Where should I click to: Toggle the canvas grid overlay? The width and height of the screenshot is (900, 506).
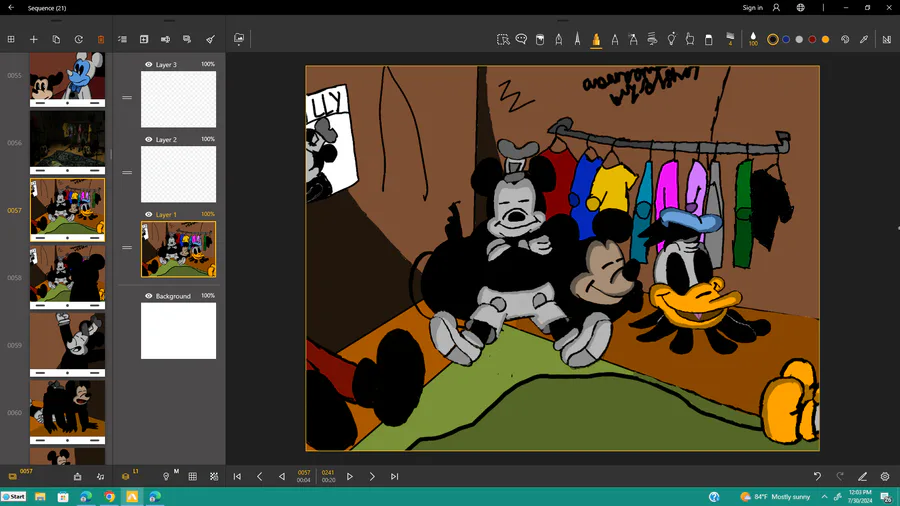click(x=193, y=477)
